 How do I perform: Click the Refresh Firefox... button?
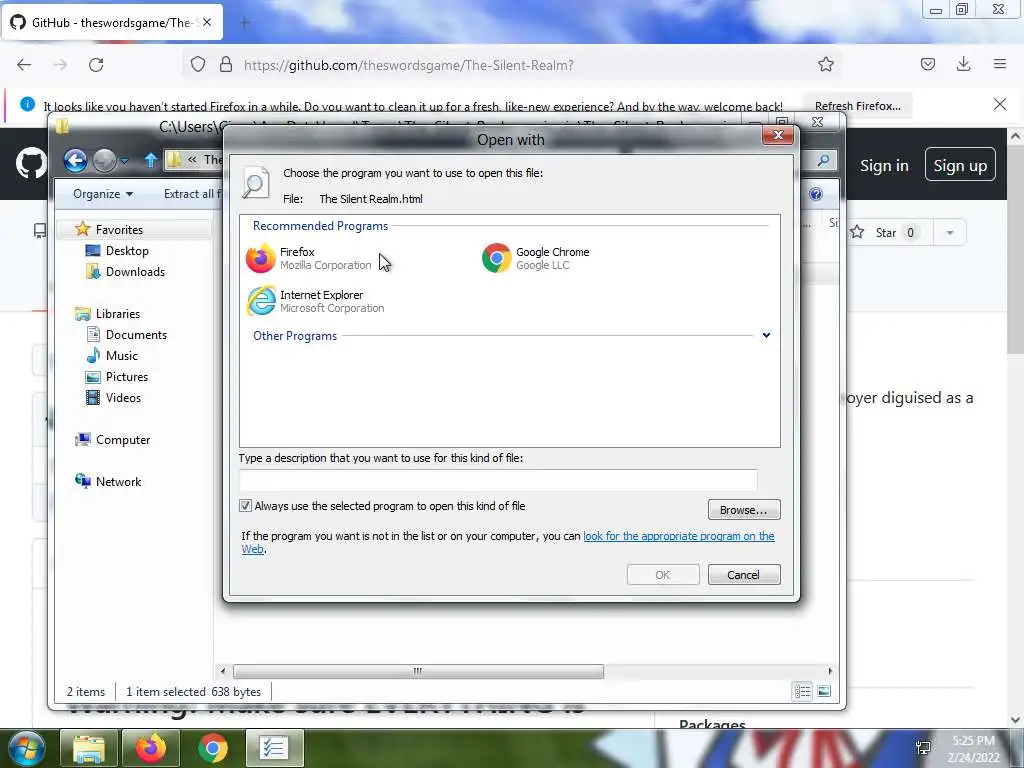(x=857, y=106)
